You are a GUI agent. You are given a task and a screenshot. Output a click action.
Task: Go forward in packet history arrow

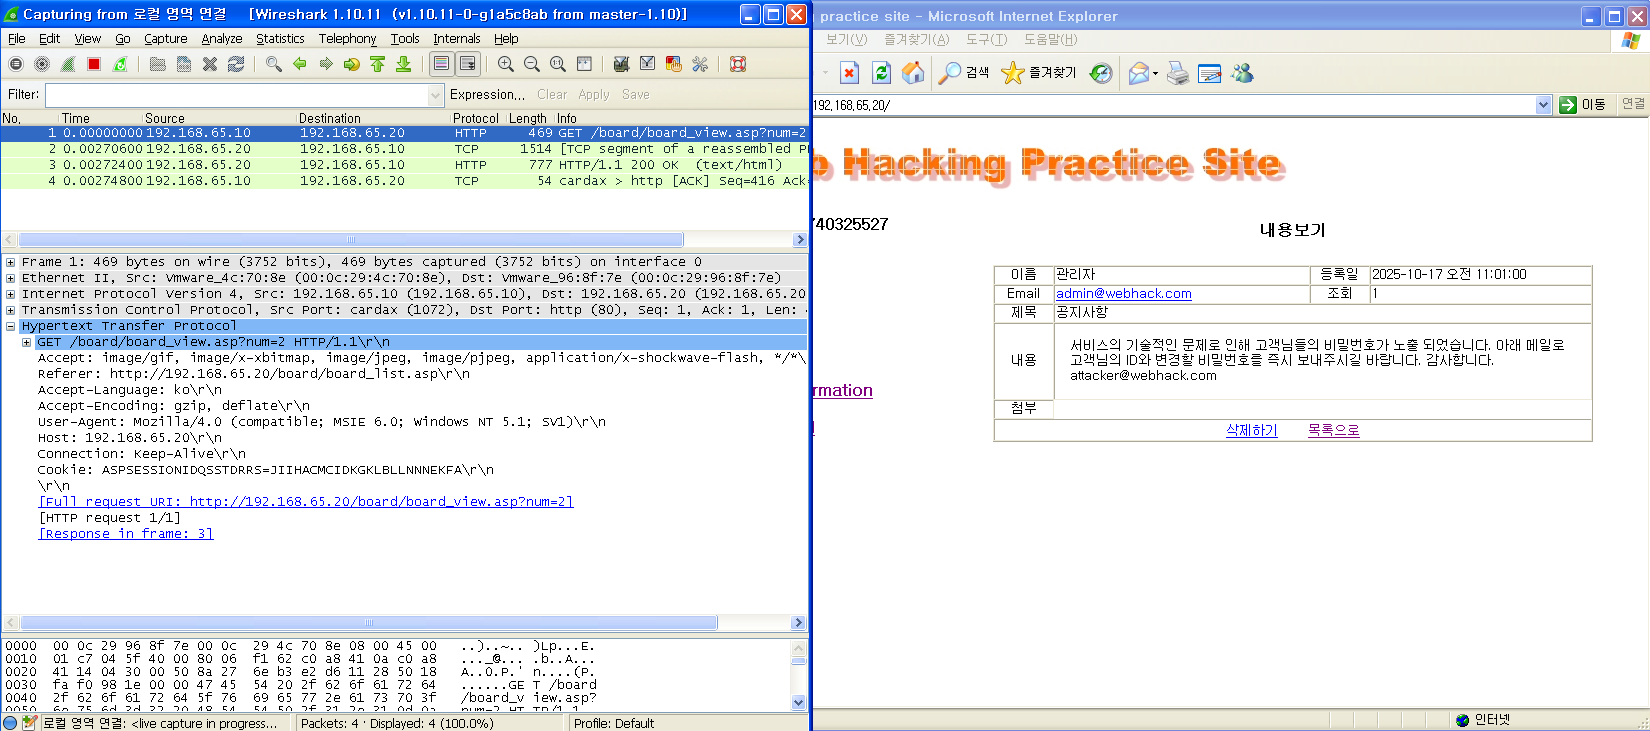point(326,64)
